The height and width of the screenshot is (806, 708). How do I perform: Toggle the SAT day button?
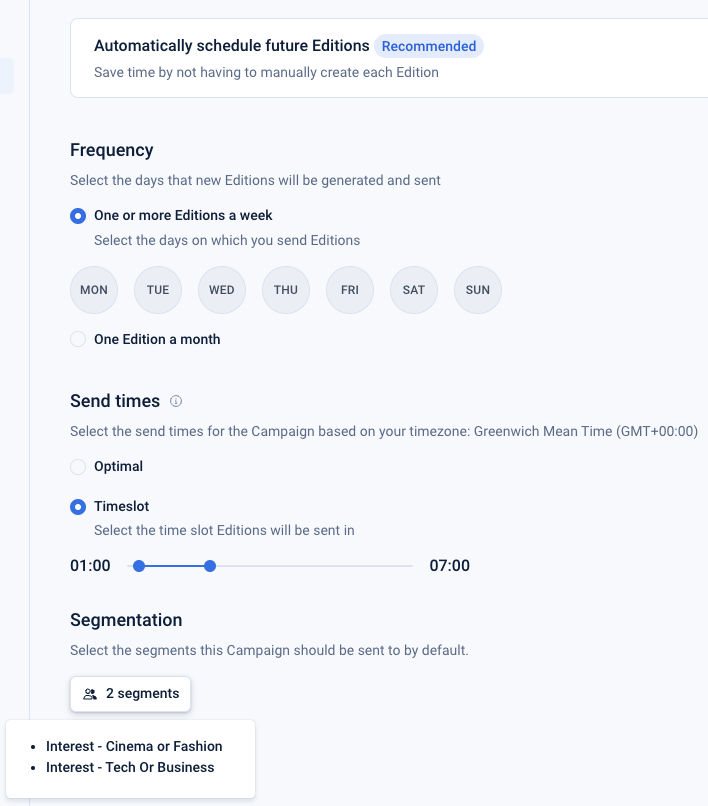(x=414, y=290)
